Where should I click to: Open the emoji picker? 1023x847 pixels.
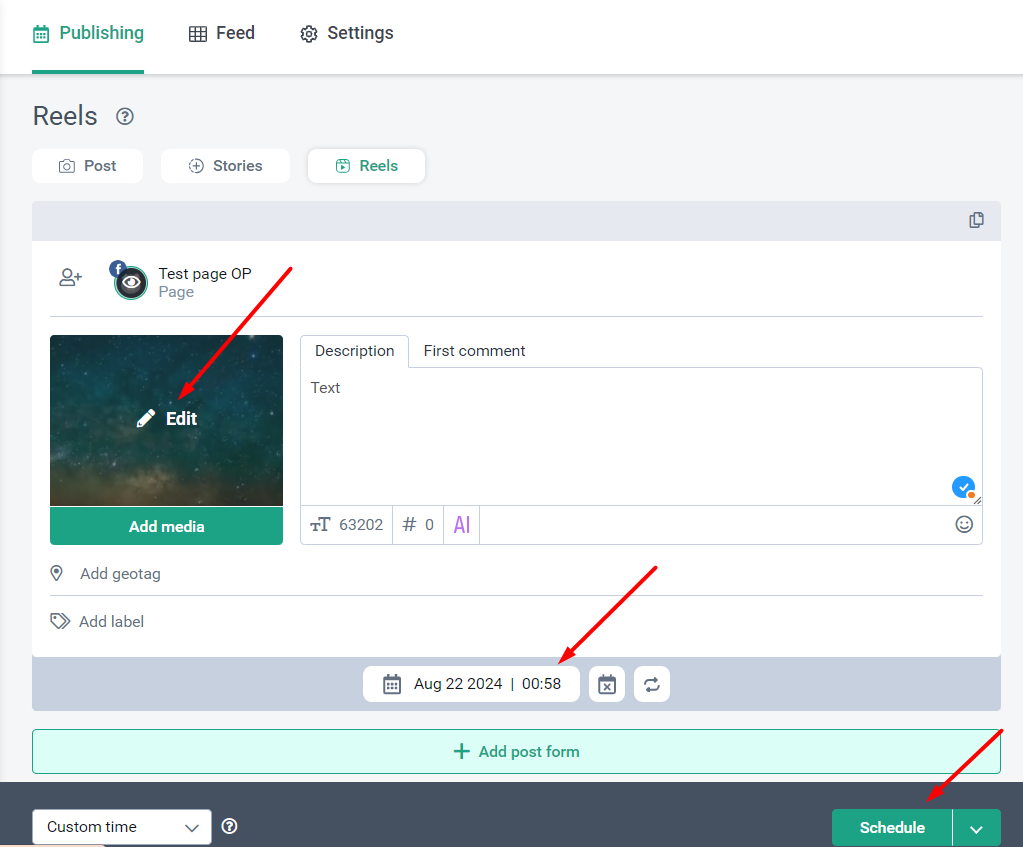point(964,524)
